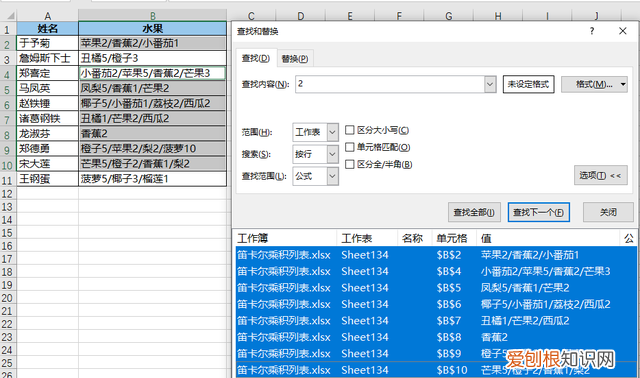This screenshot has height=378, width=640.
Task: Click cell containing 王钢蛋
Action: click(47, 179)
